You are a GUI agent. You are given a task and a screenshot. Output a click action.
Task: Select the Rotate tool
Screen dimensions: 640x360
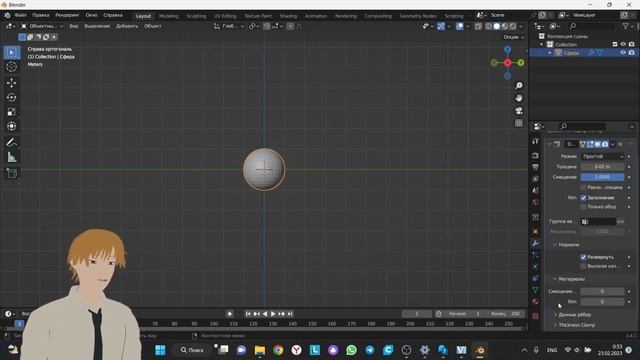(x=11, y=97)
